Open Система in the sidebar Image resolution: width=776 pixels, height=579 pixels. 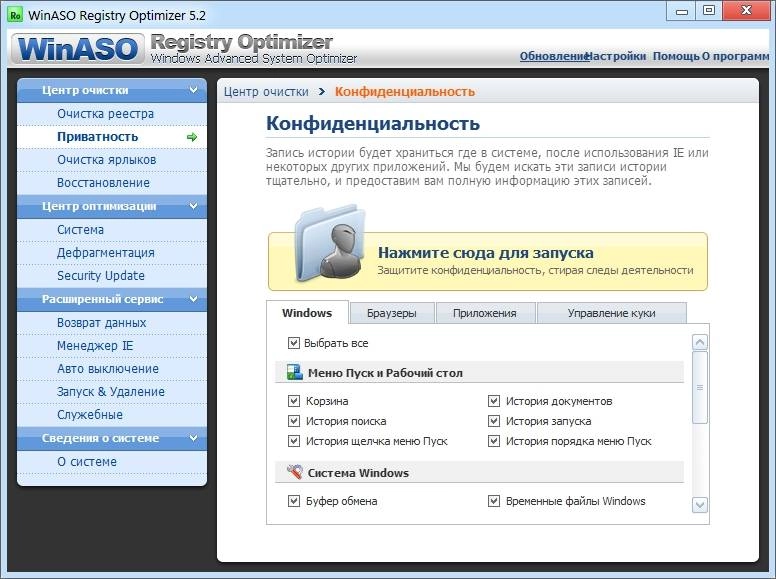click(112, 230)
